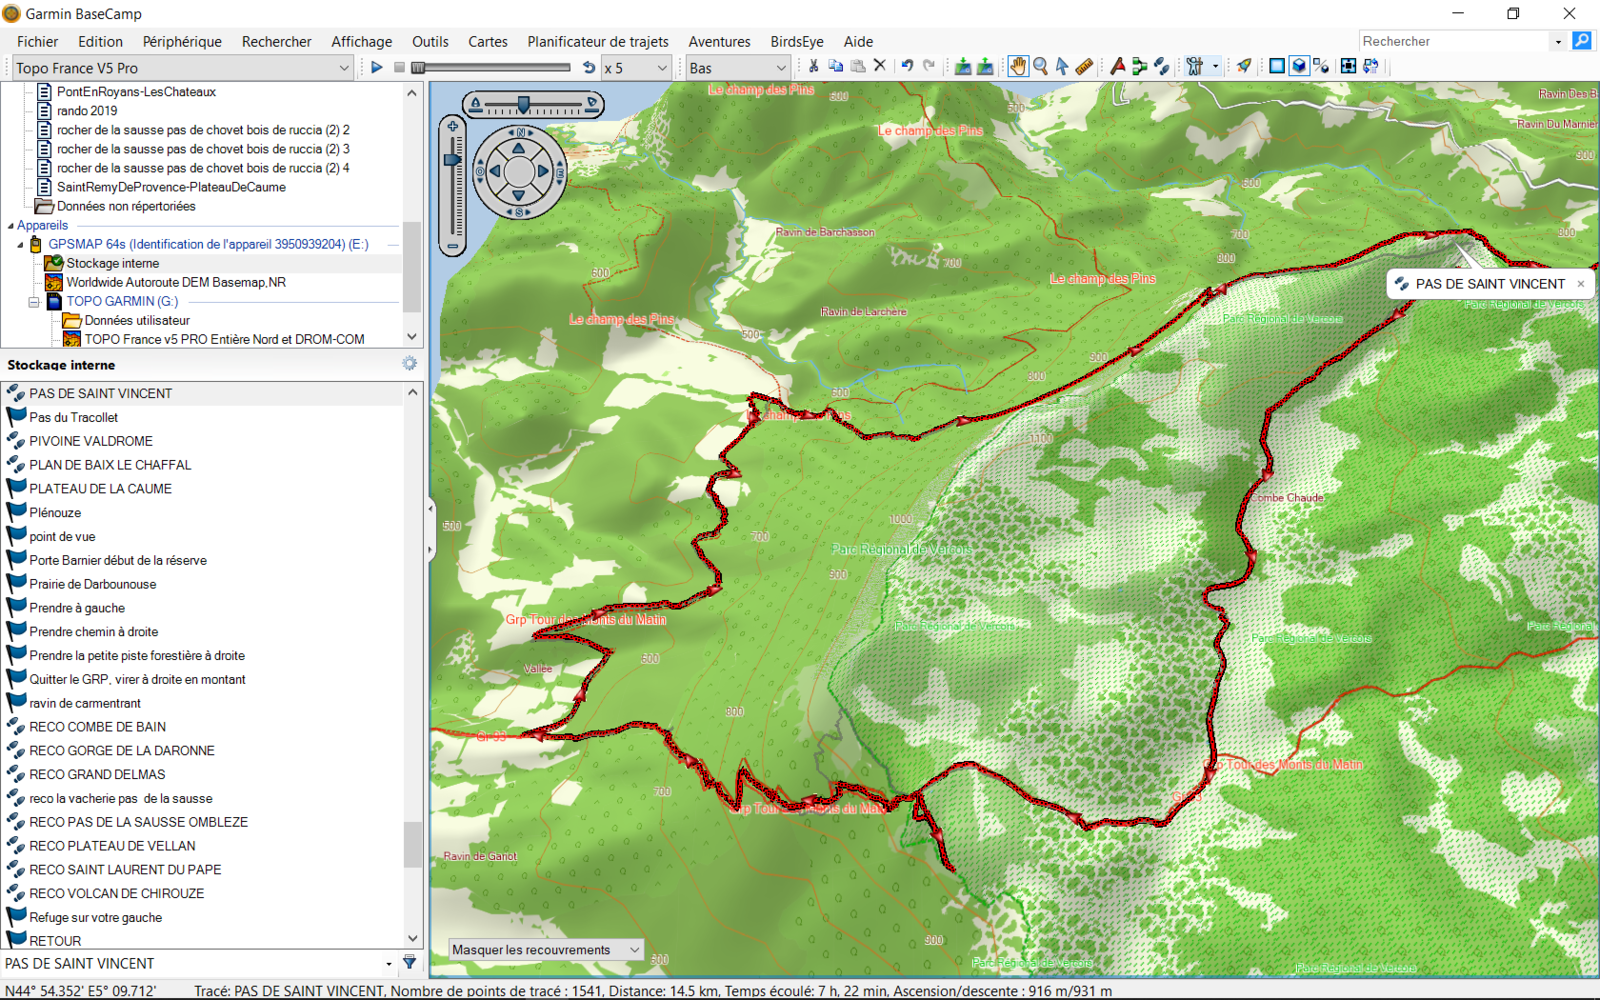
Task: Pan the map south with the down arrow
Action: [x=519, y=195]
